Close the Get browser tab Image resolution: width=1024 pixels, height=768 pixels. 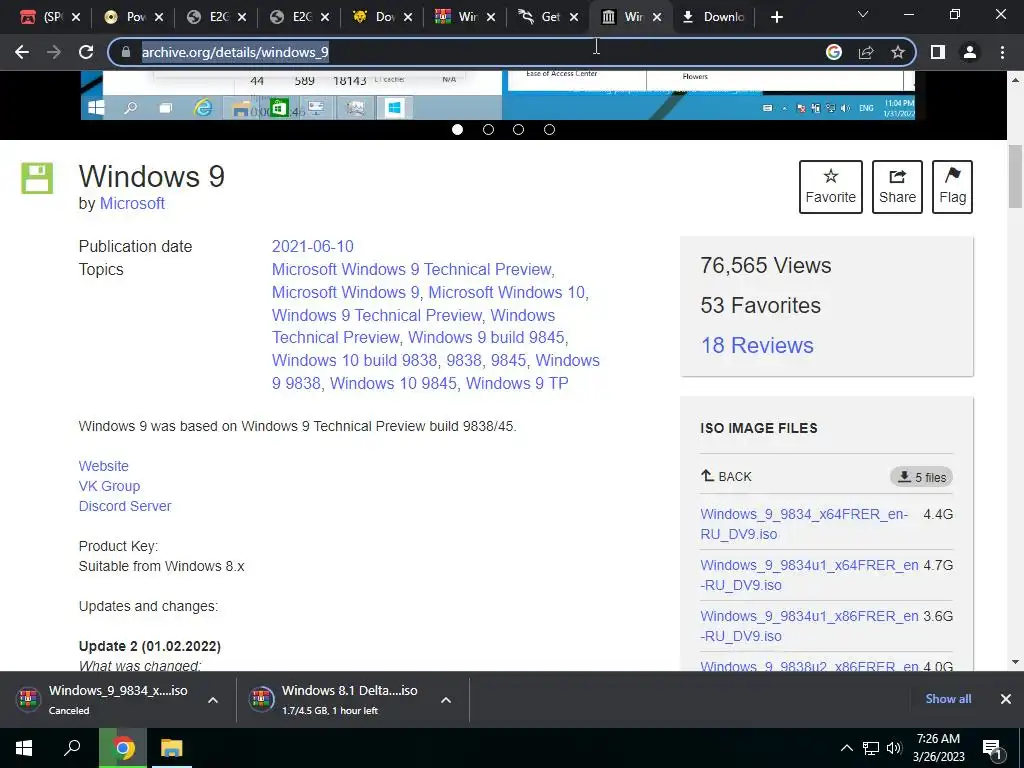click(574, 17)
